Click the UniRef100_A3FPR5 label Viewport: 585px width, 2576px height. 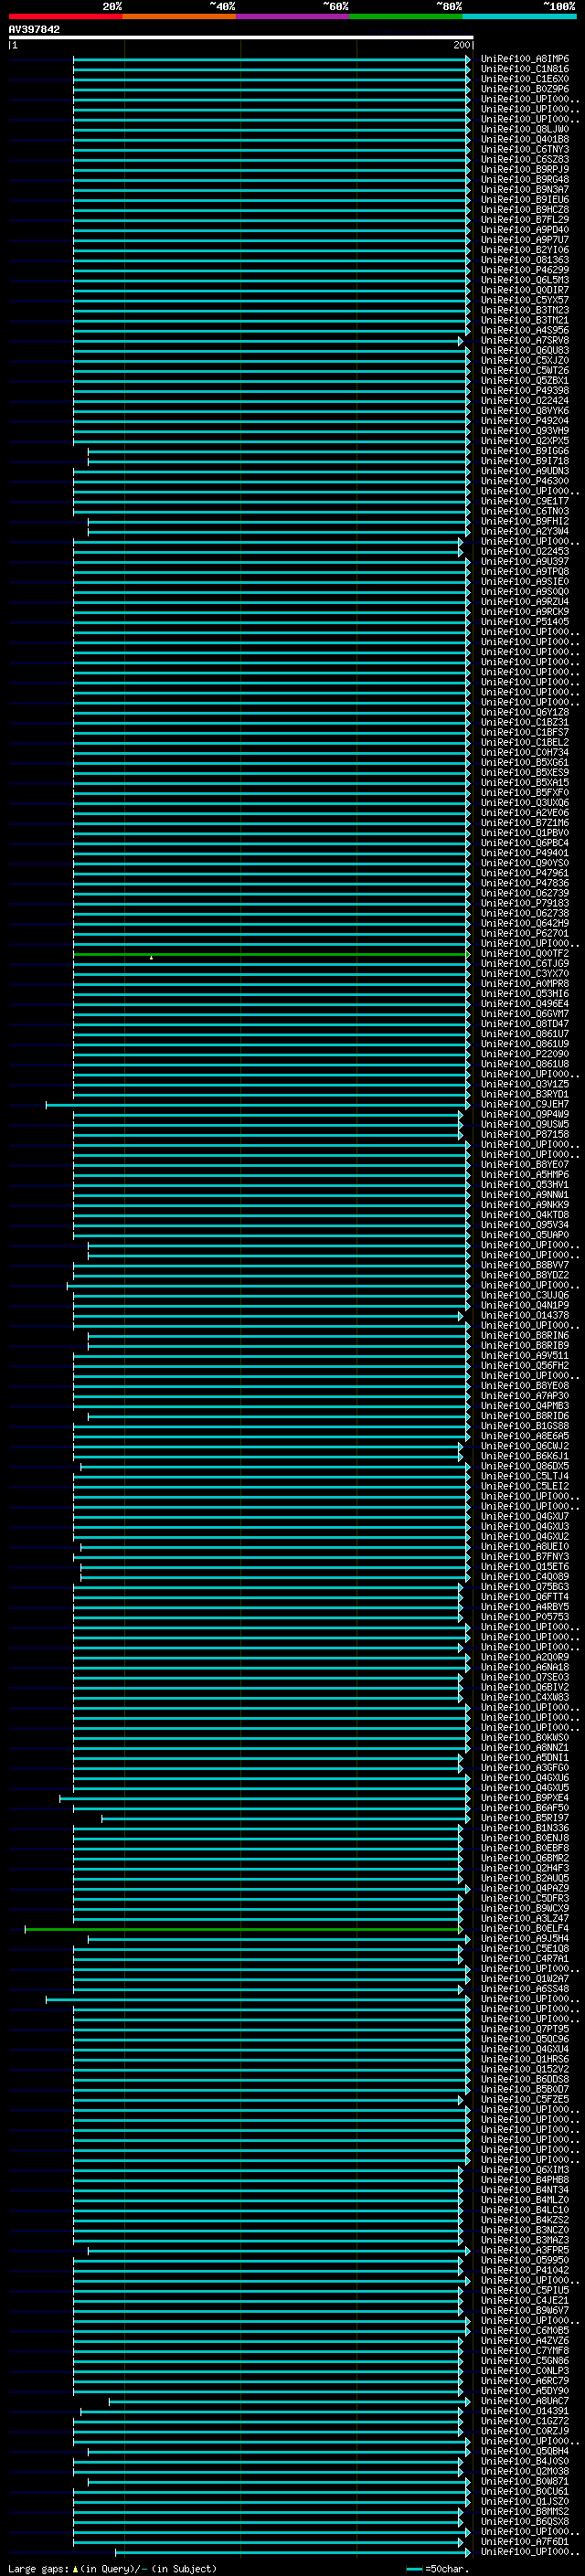(525, 2250)
